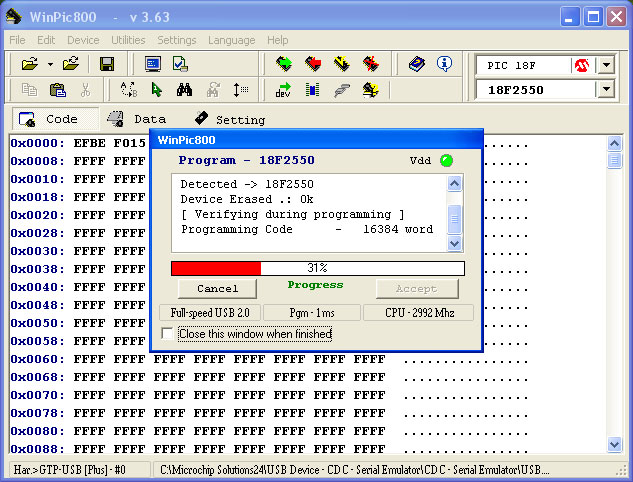Click the Cut scissors icon
The image size is (633, 482).
pos(85,90)
